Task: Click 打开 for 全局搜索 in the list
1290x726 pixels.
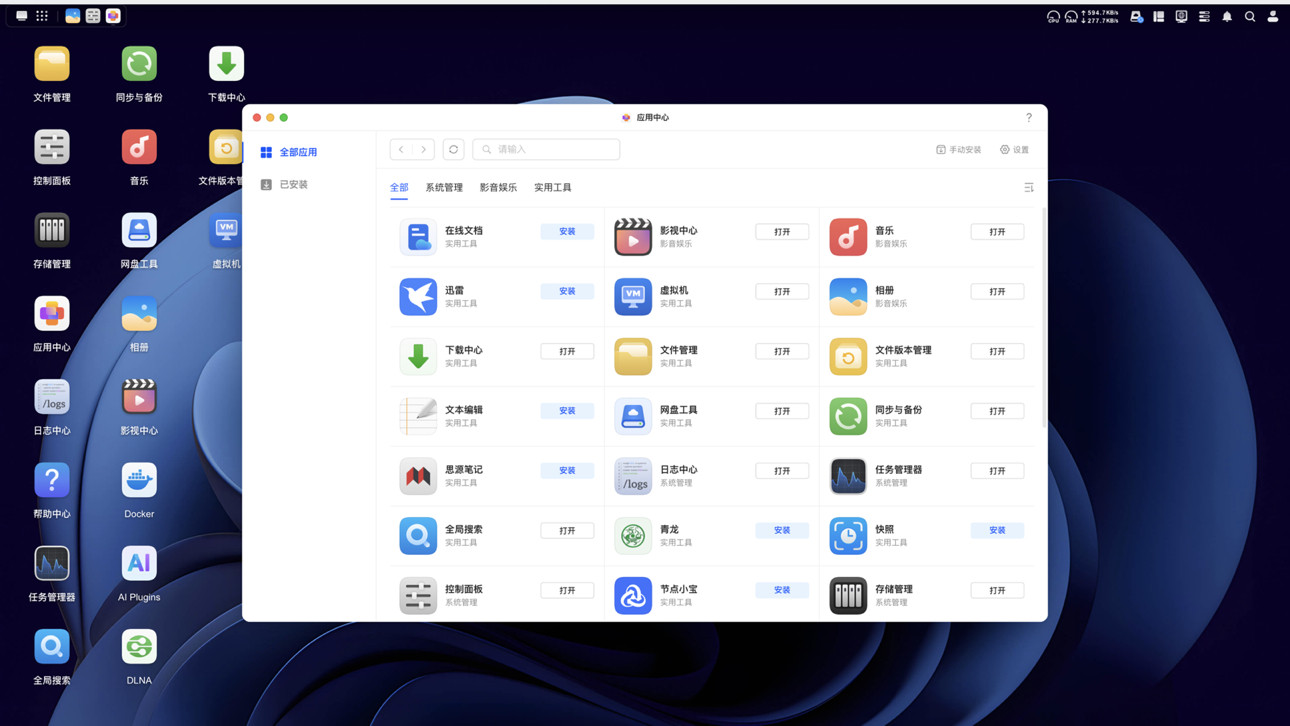Action: pos(567,531)
